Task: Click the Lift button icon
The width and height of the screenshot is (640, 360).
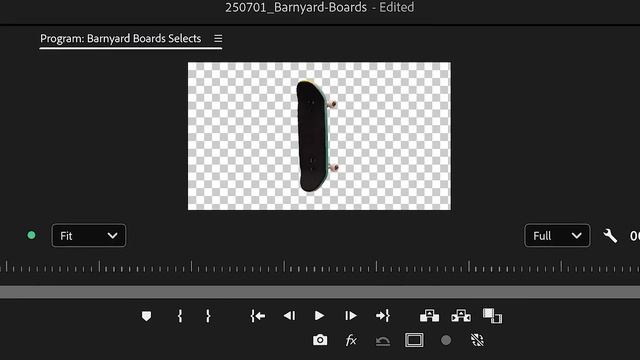Action: click(x=429, y=316)
